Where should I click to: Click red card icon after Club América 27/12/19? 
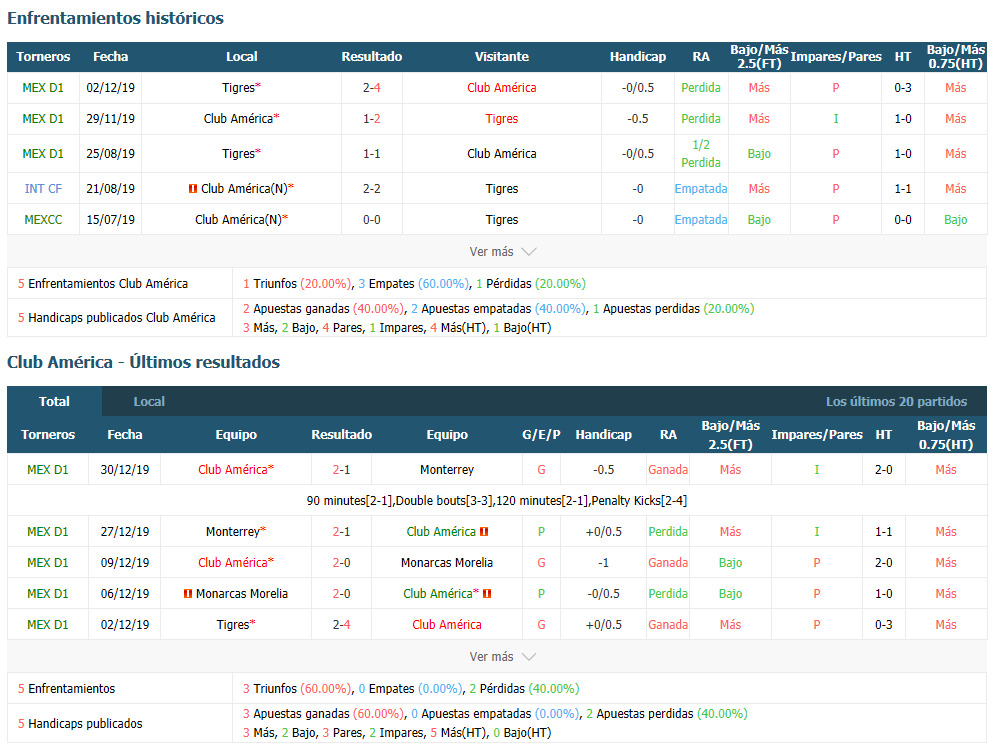(484, 531)
